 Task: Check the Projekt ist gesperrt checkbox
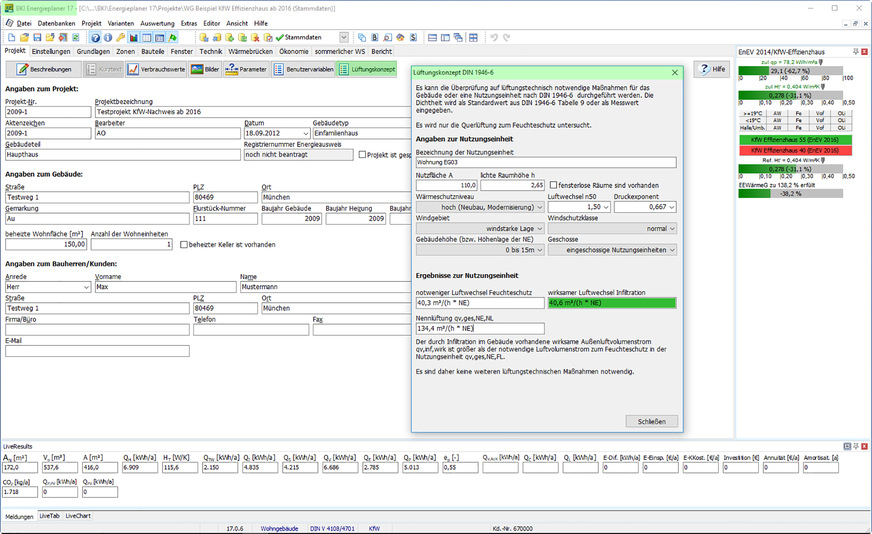pos(363,155)
